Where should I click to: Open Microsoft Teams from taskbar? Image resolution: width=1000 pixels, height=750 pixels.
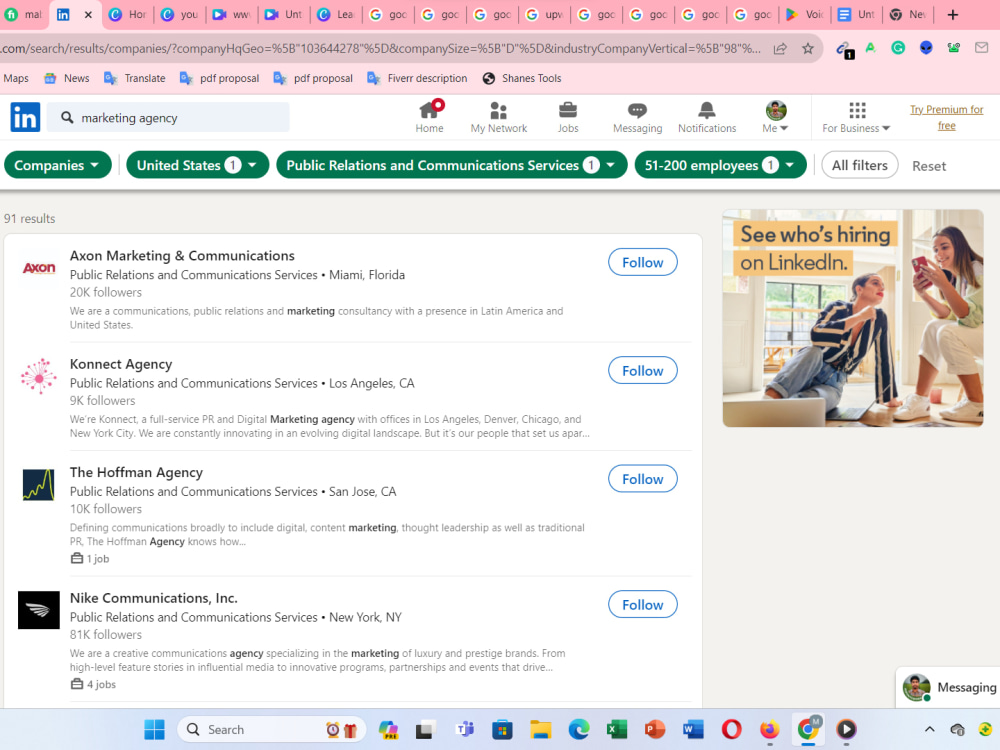coord(464,729)
